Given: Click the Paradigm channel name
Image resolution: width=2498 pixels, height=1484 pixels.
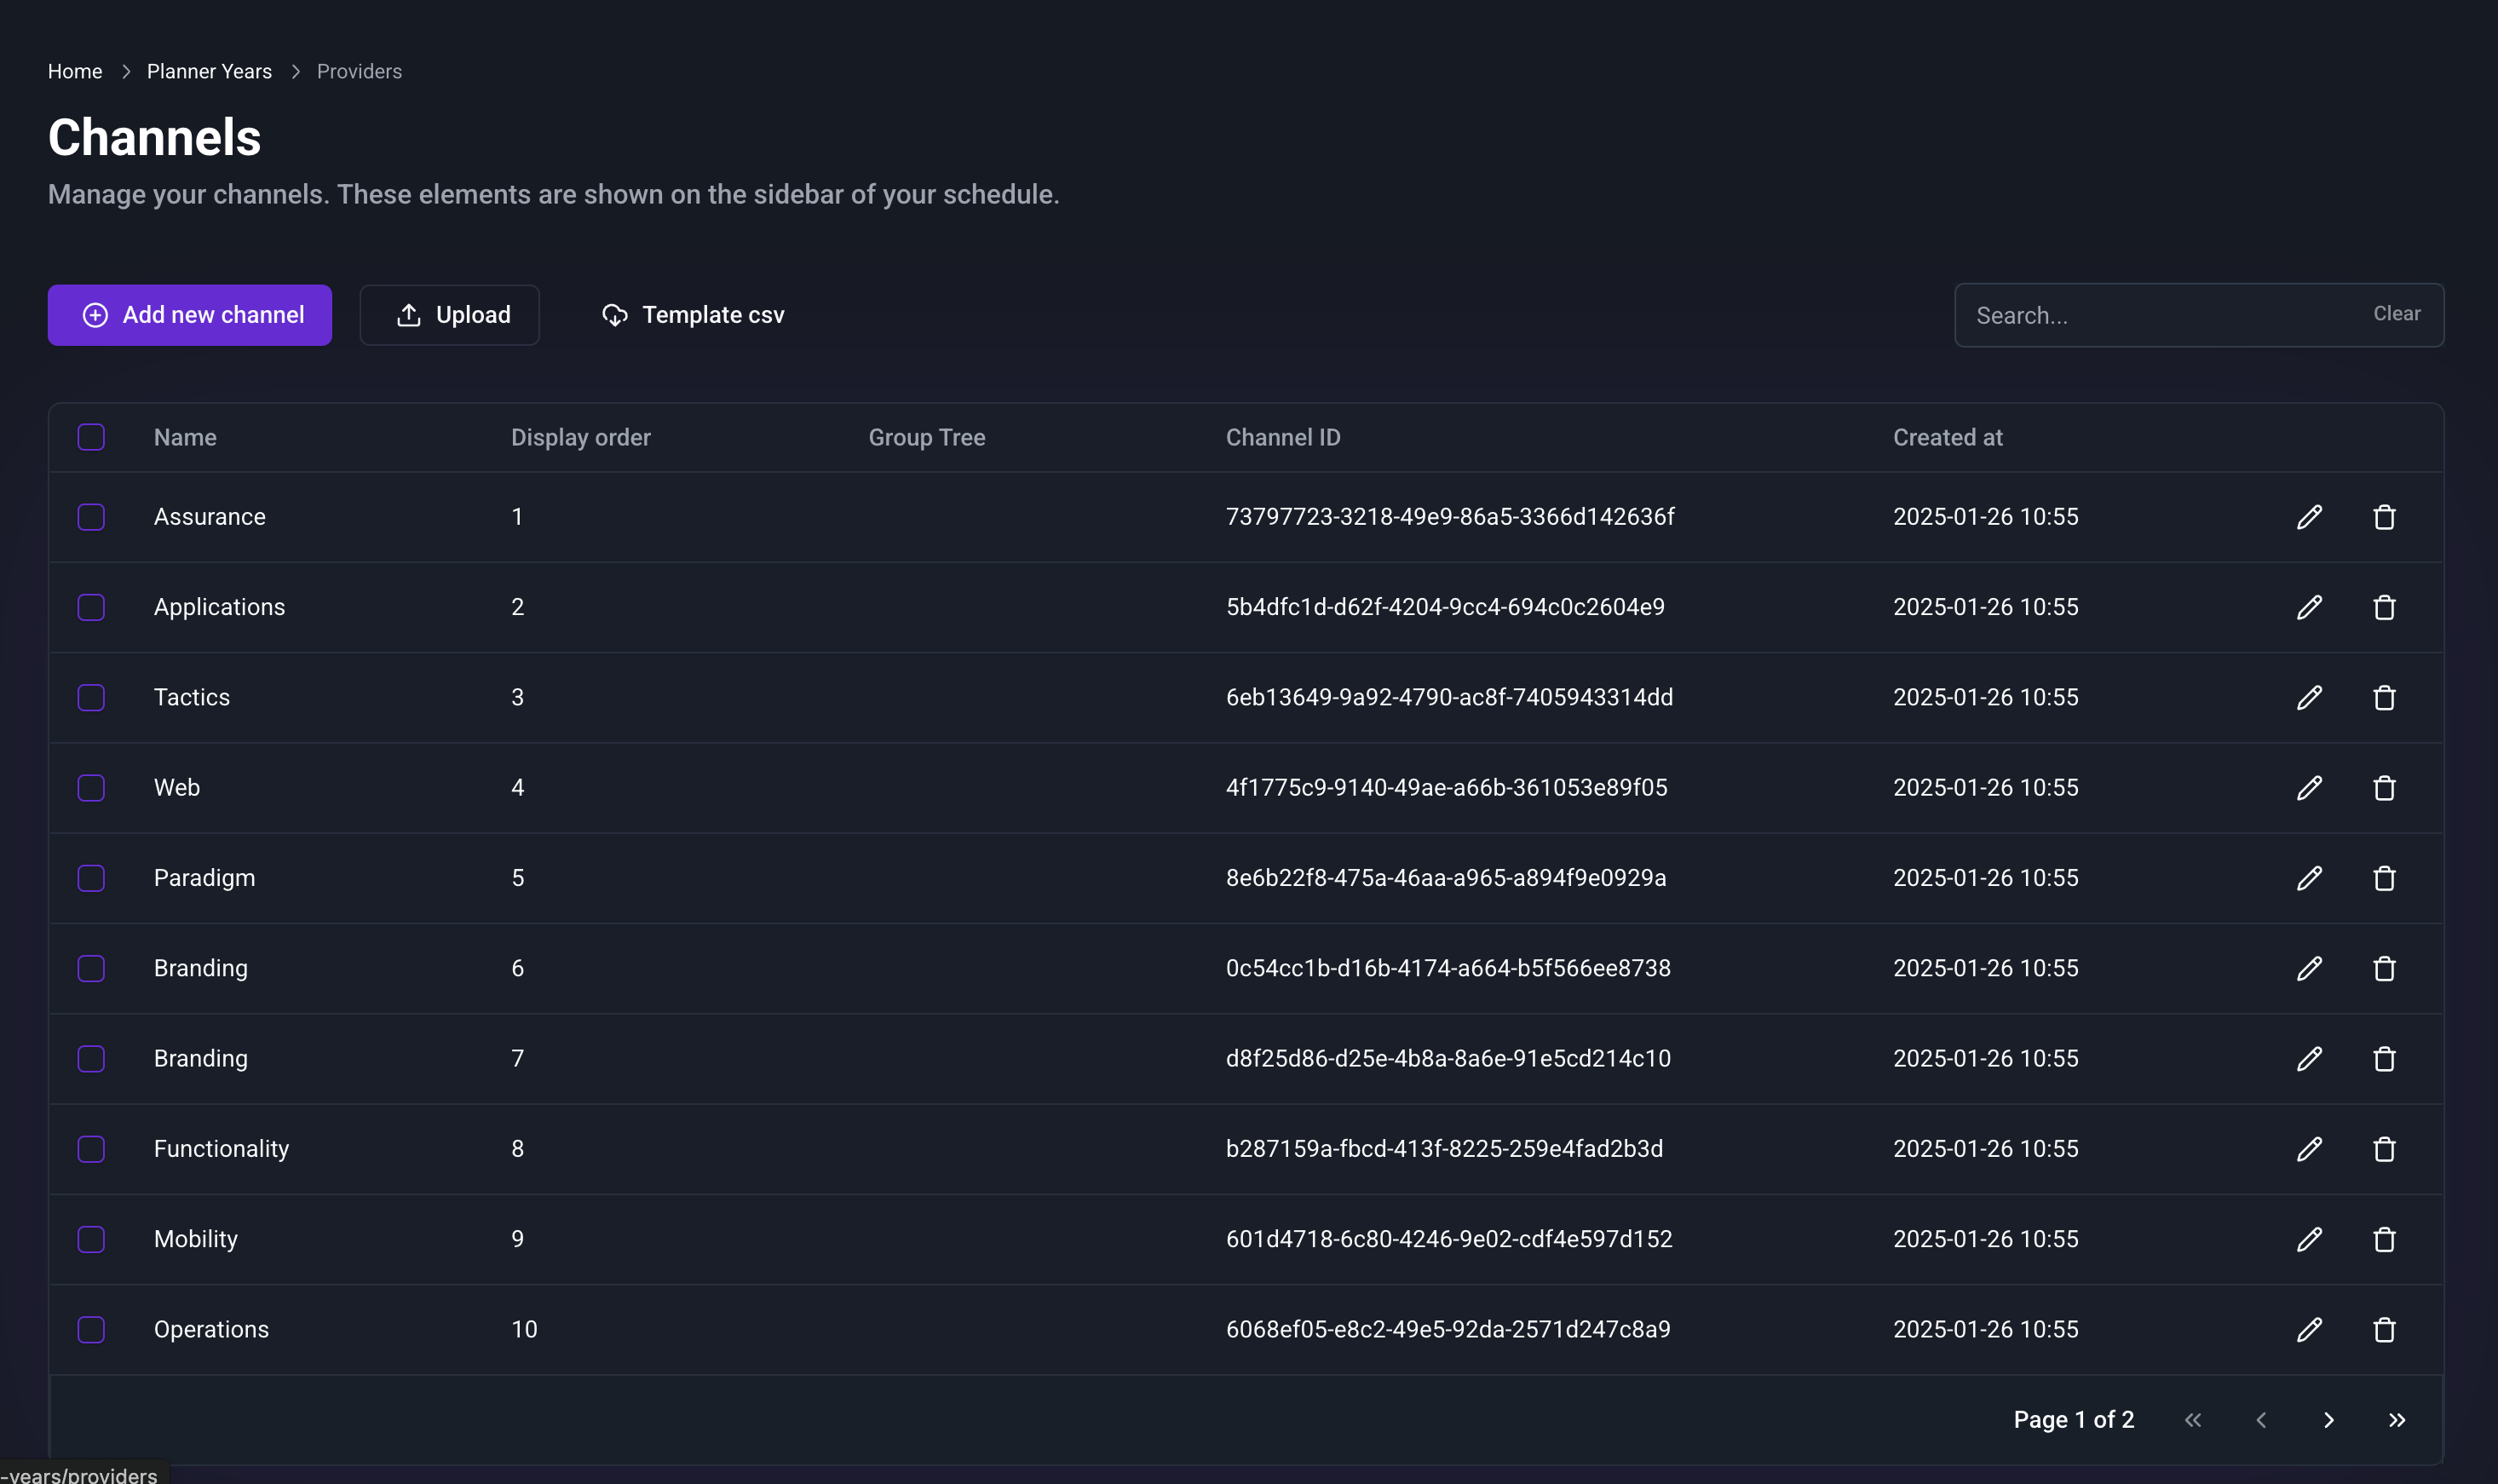Looking at the screenshot, I should [204, 878].
